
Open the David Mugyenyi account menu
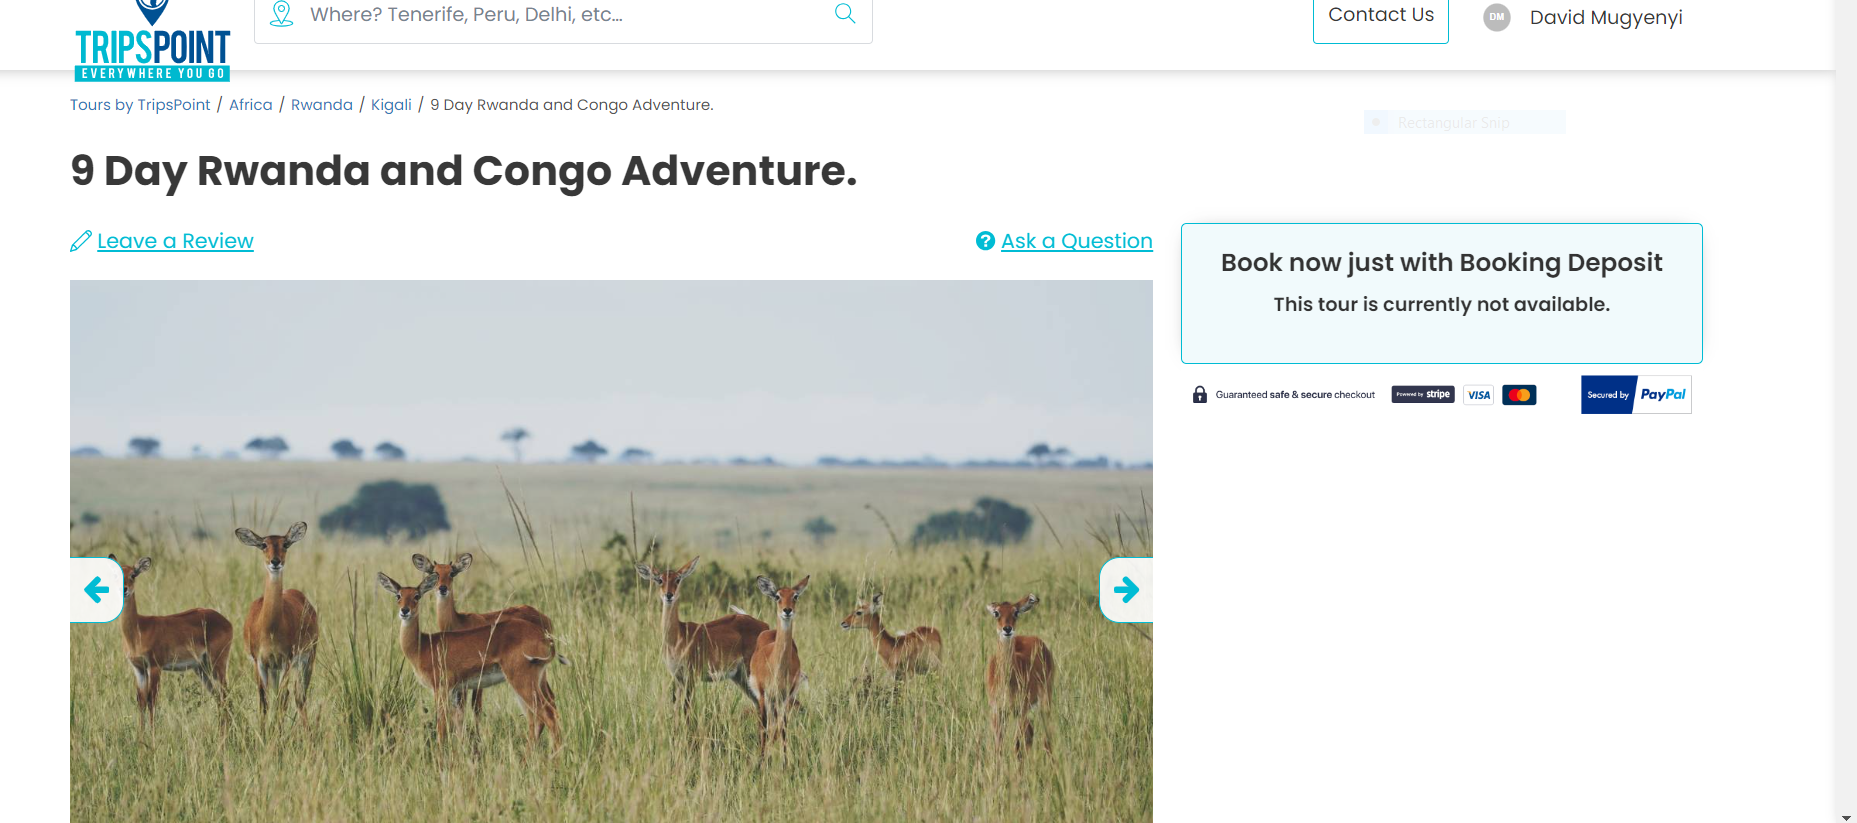[x=1605, y=17]
